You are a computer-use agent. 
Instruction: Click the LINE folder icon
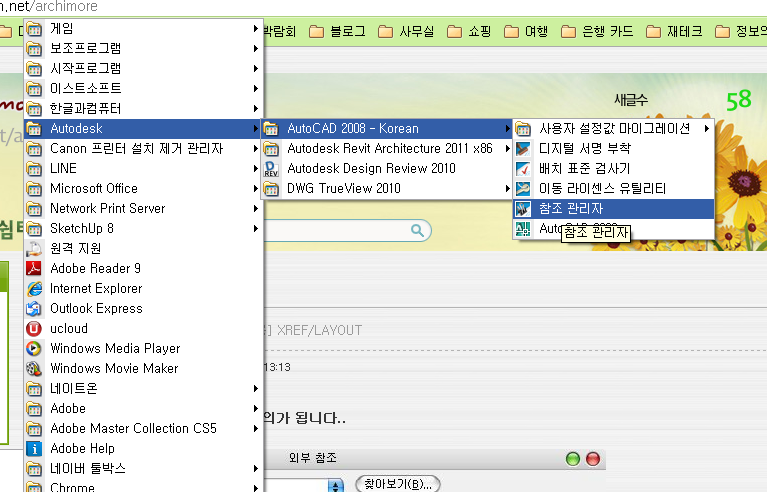[34, 169]
